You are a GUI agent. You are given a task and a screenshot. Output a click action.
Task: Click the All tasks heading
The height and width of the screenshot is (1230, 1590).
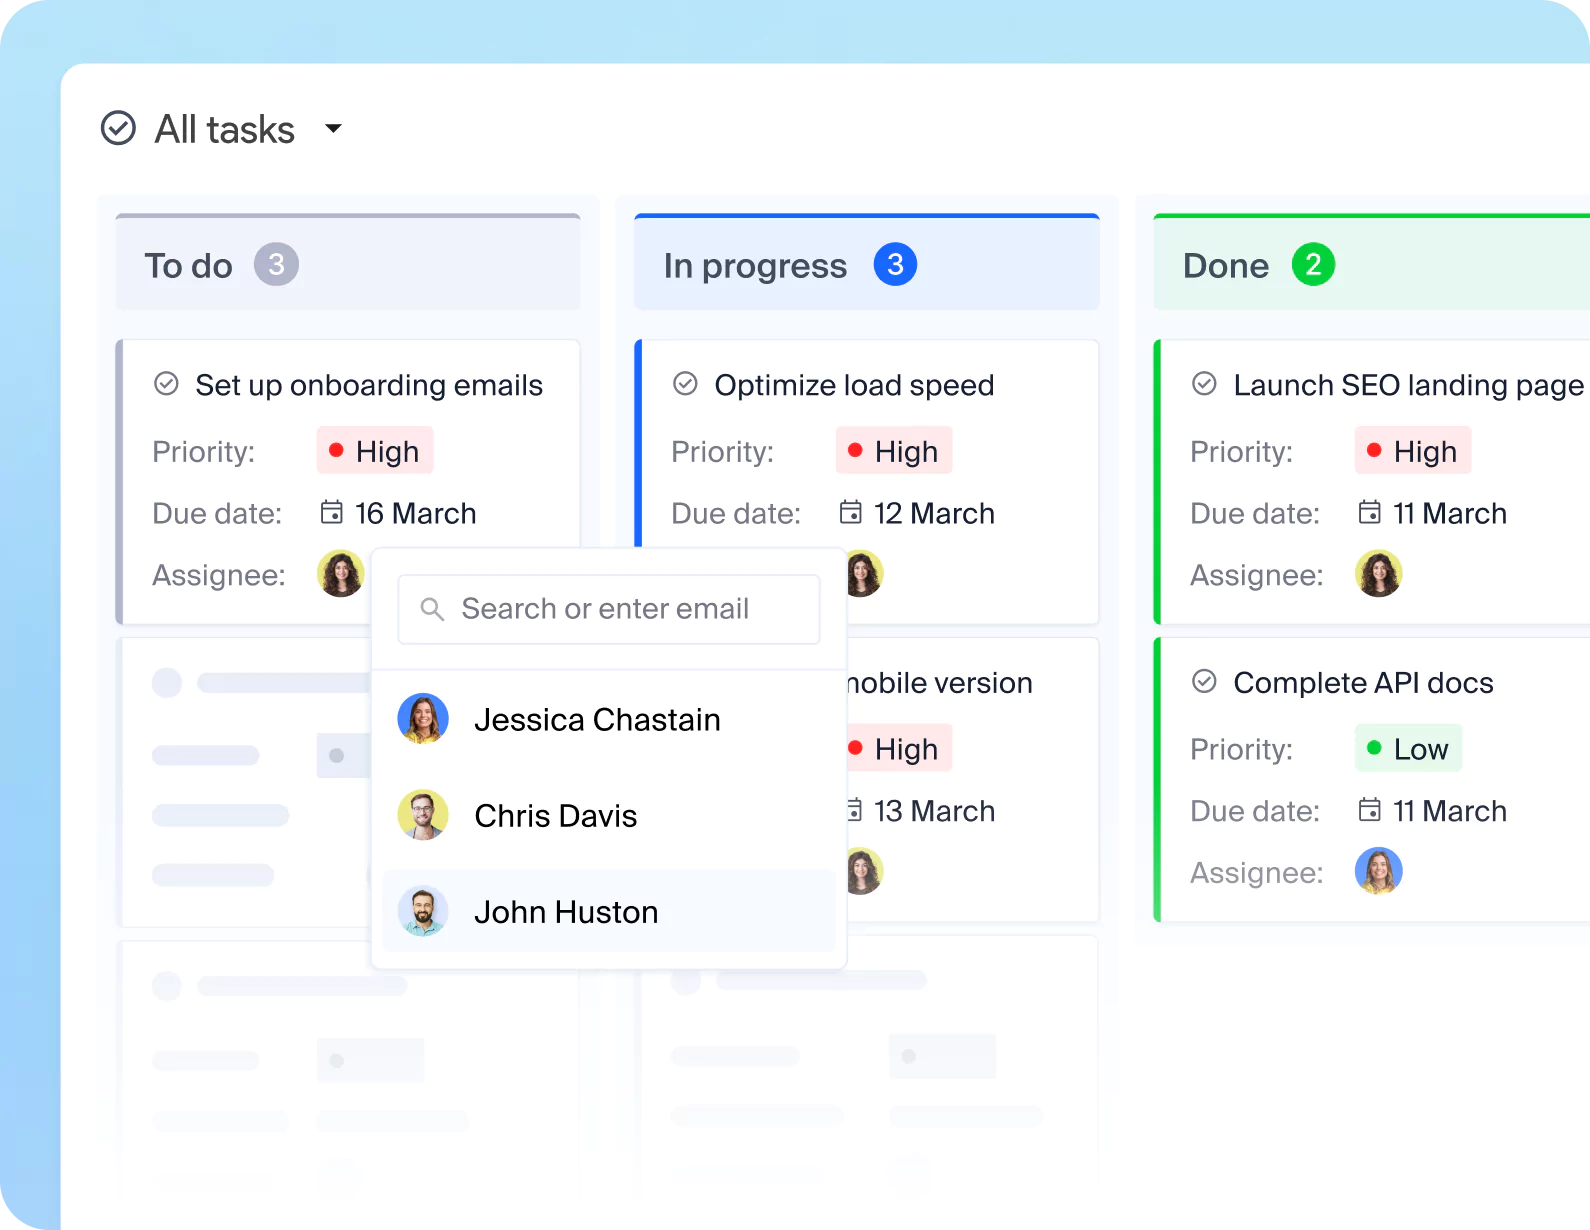[225, 129]
